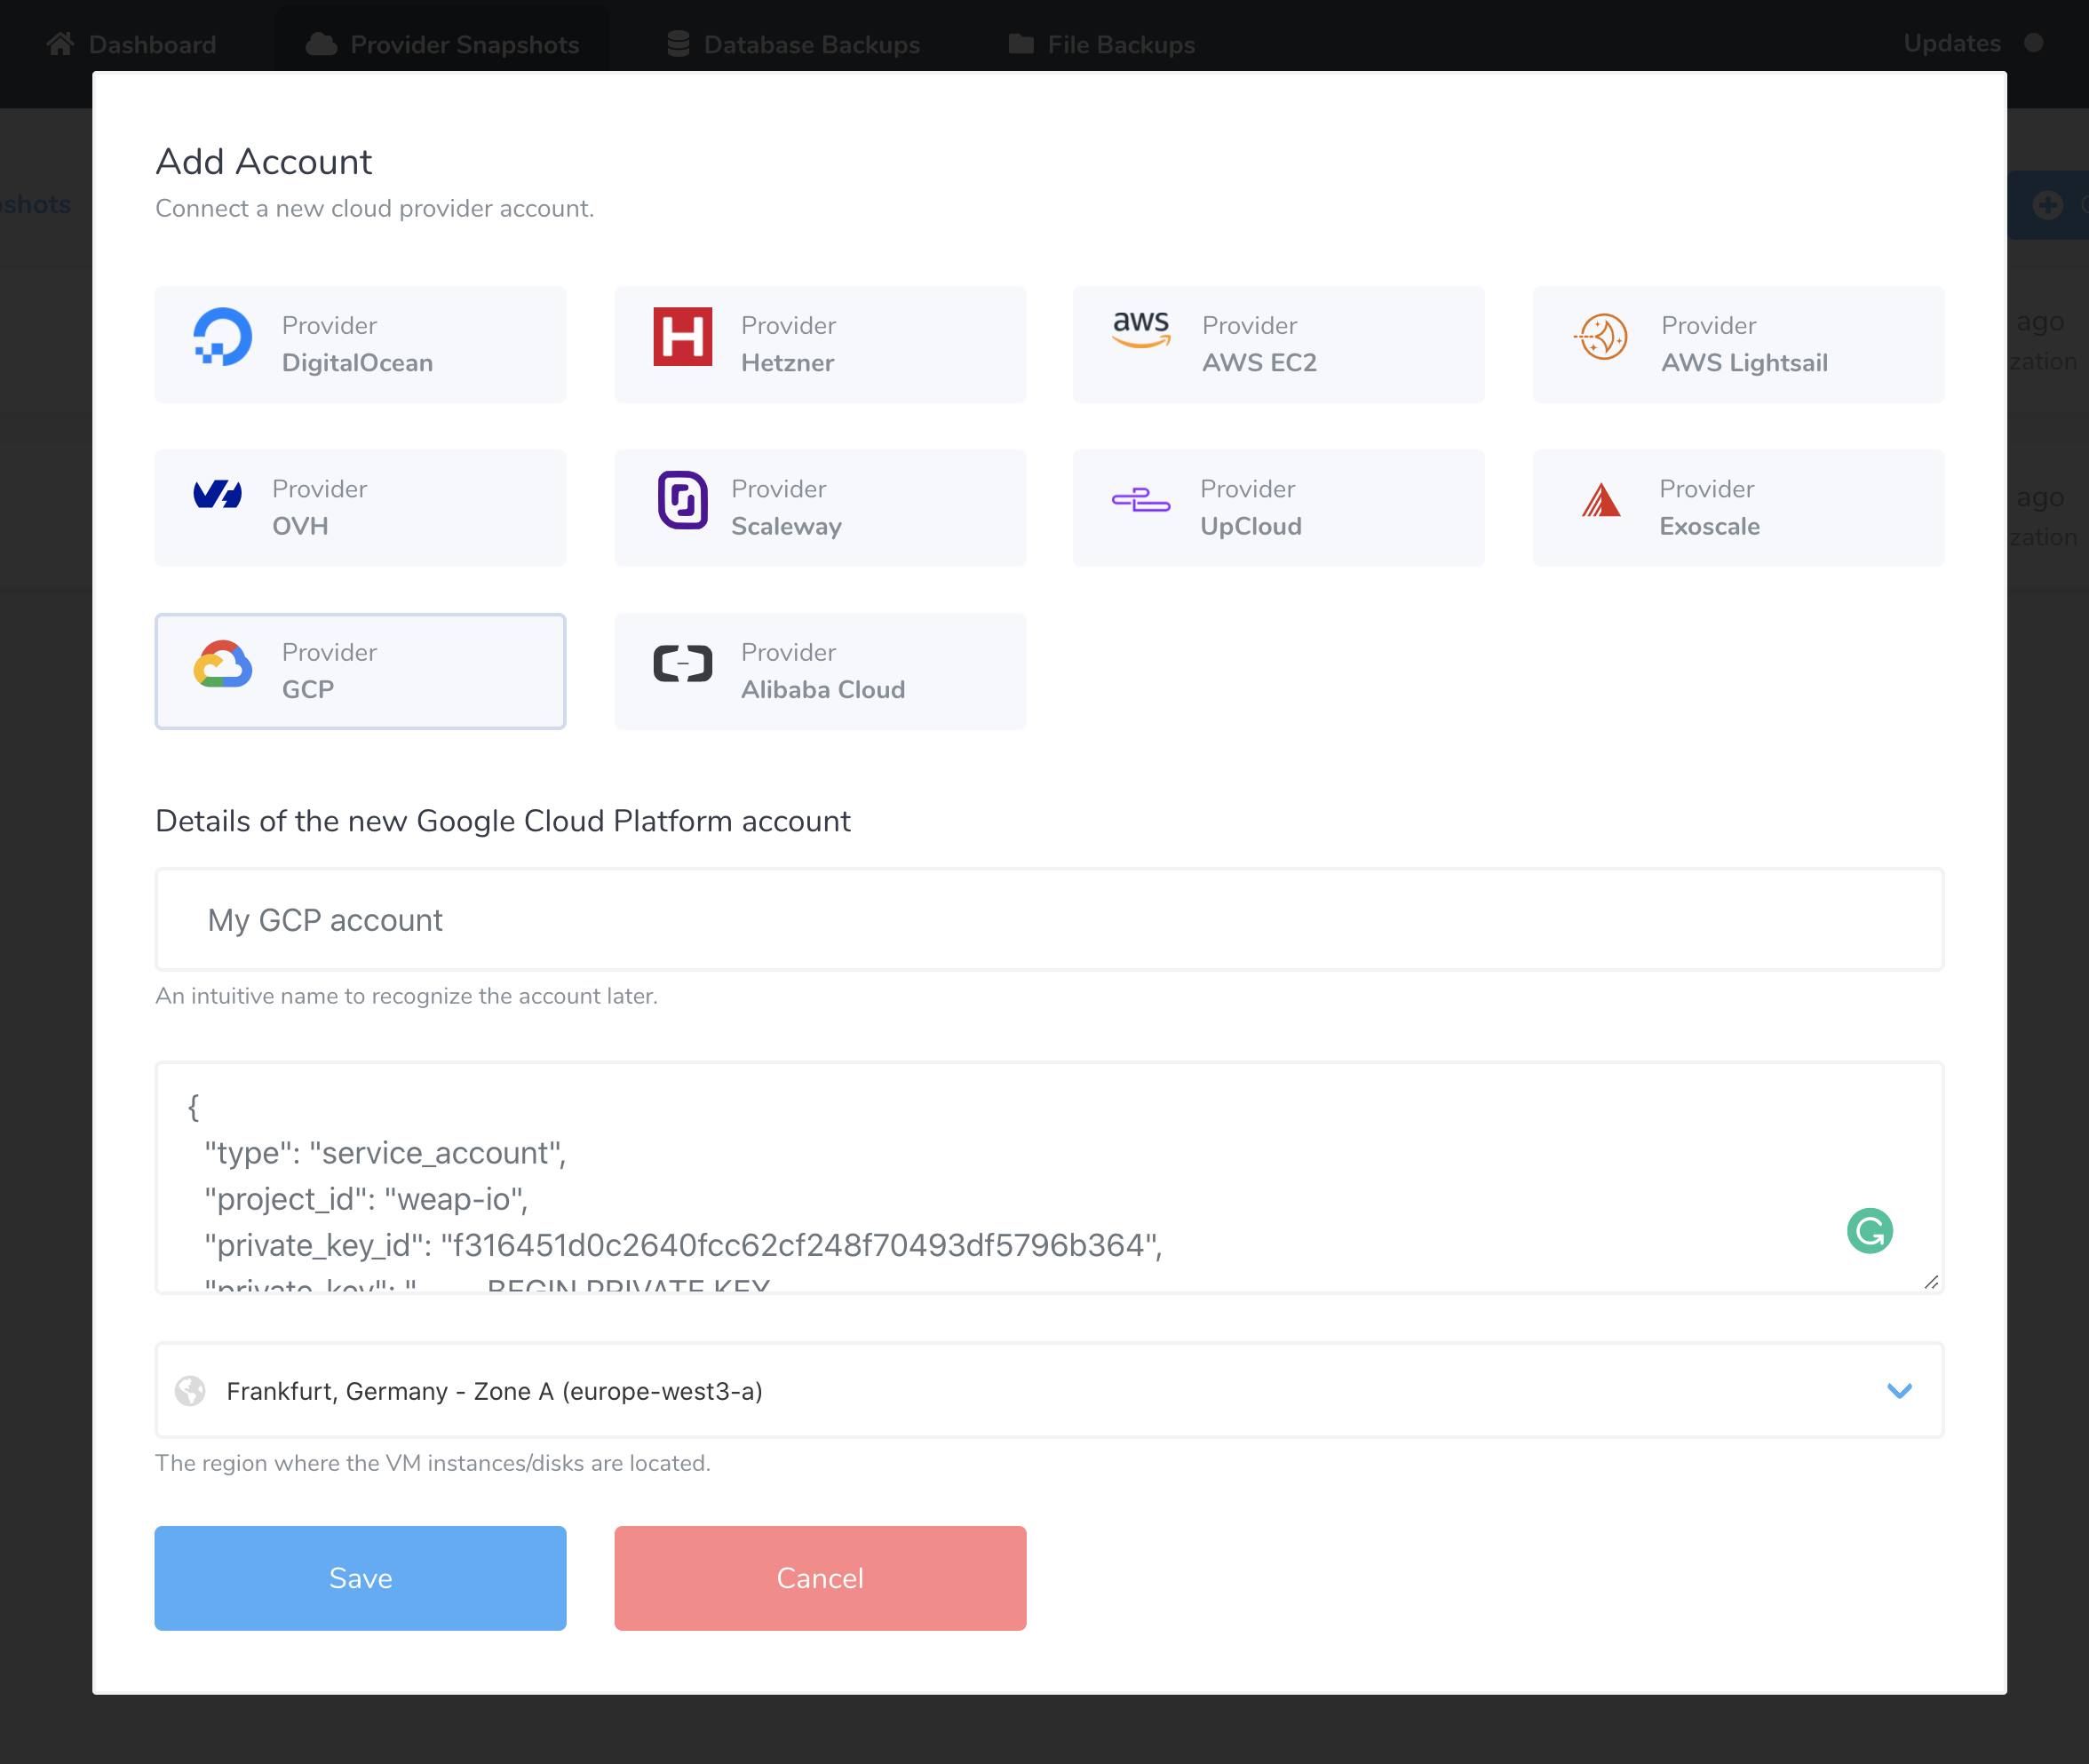Click the 'AWS EC2' label text
The height and width of the screenshot is (1764, 2089).
(1259, 363)
